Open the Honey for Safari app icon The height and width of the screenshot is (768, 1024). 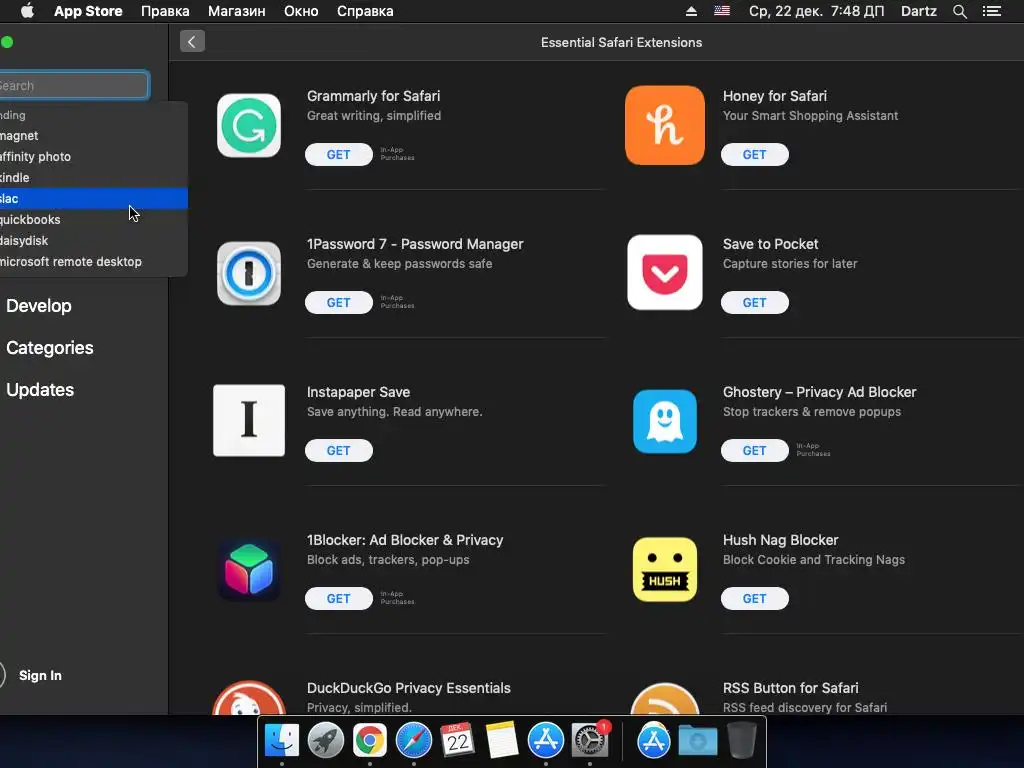(665, 125)
